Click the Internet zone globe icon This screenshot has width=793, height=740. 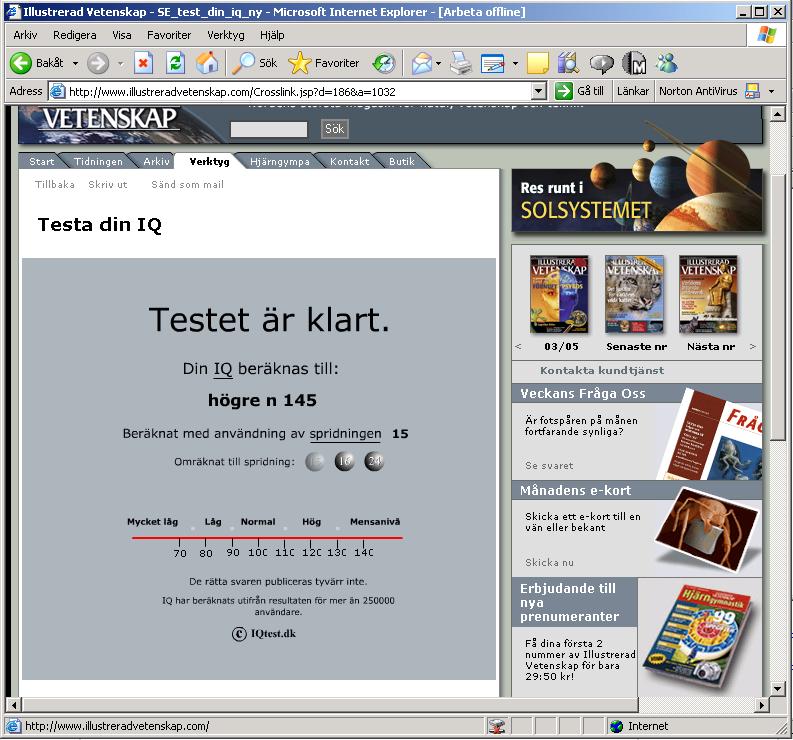click(616, 726)
